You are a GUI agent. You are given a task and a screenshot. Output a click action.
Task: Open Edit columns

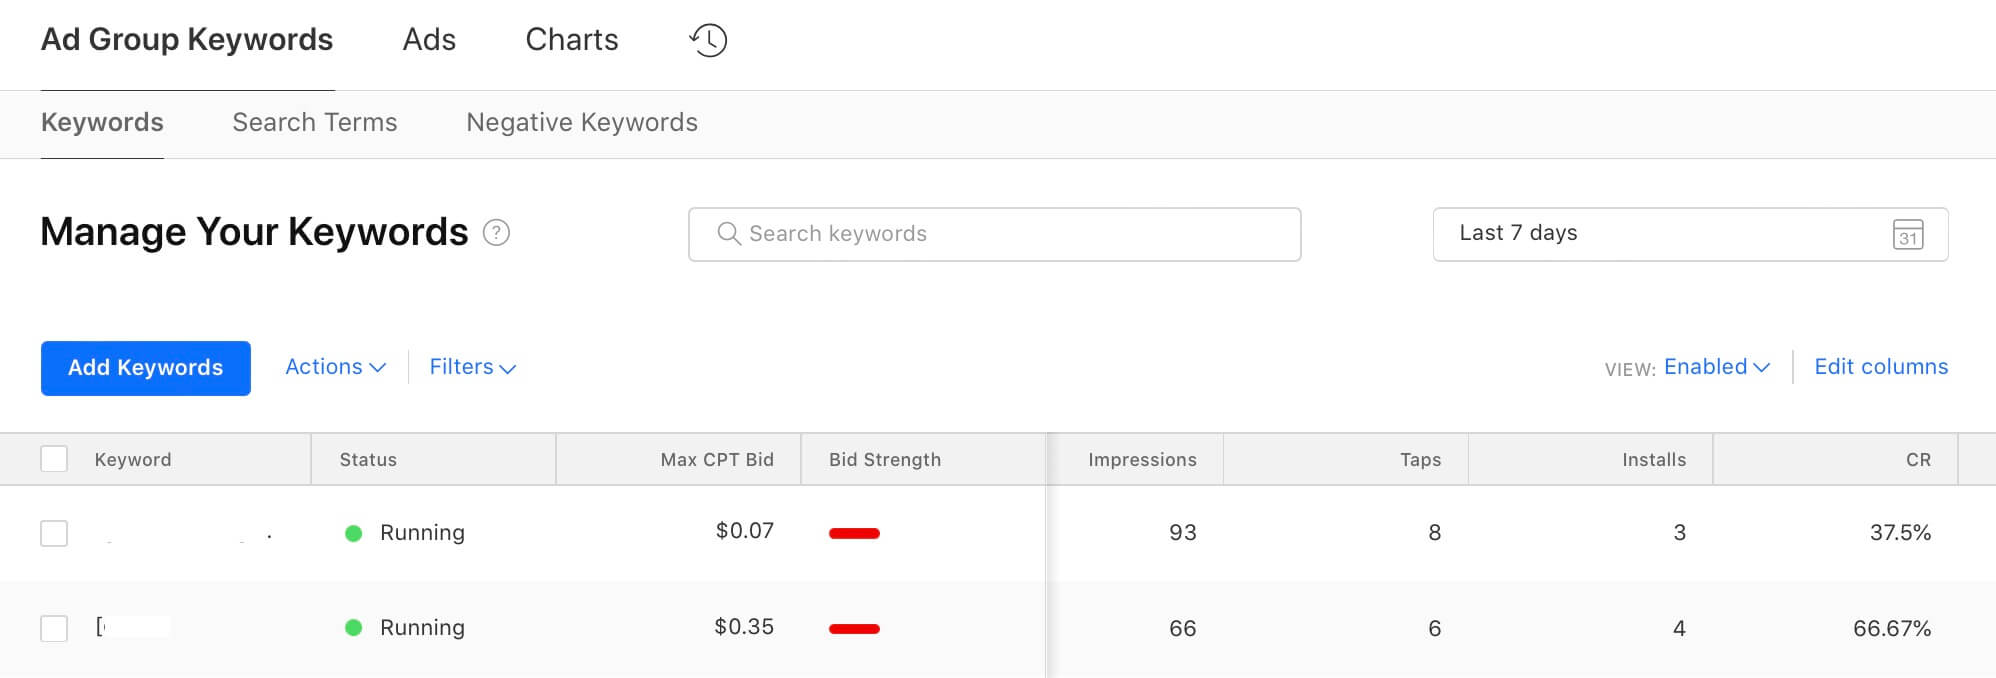pyautogui.click(x=1880, y=367)
